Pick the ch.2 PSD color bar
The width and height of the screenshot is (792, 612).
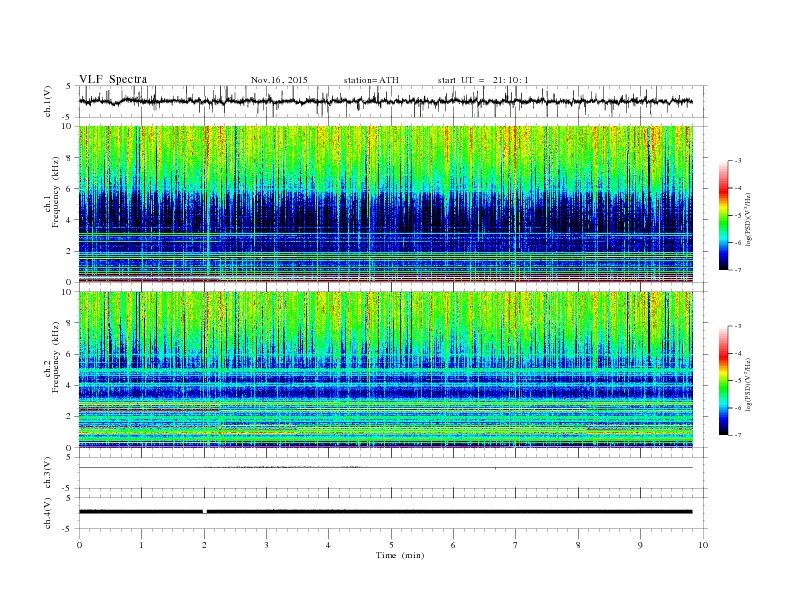click(723, 381)
